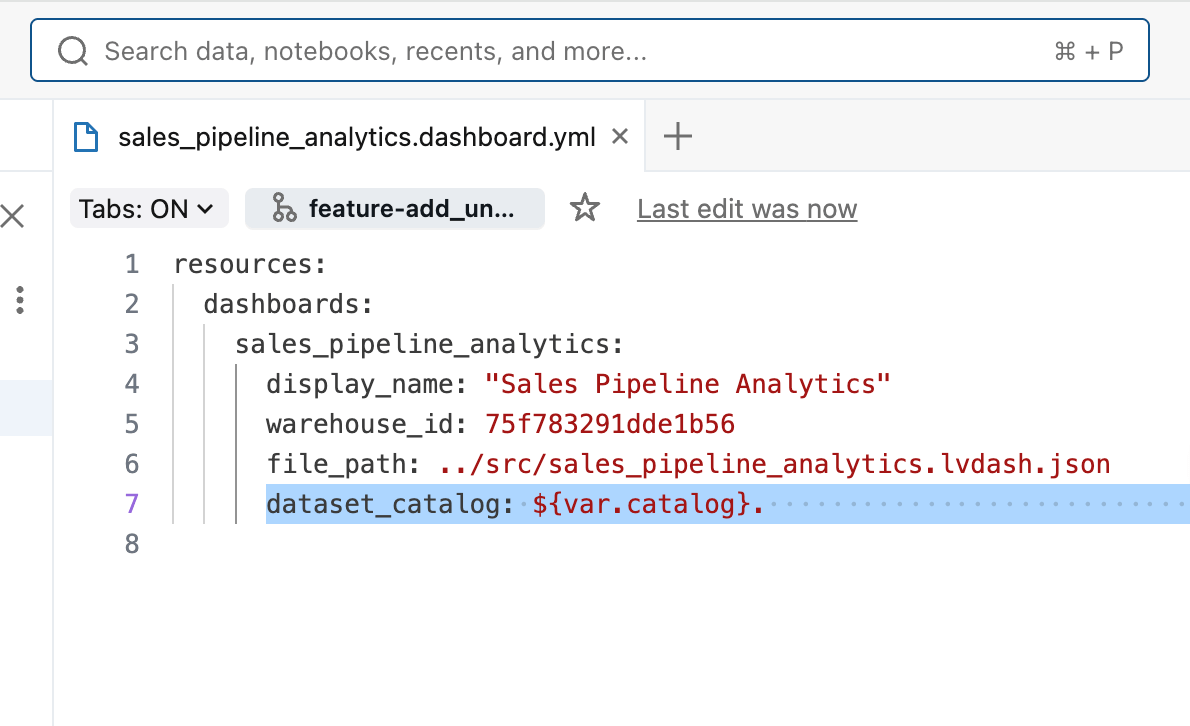Open the feature-add_un... git branch selector
The image size is (1190, 726).
395,209
